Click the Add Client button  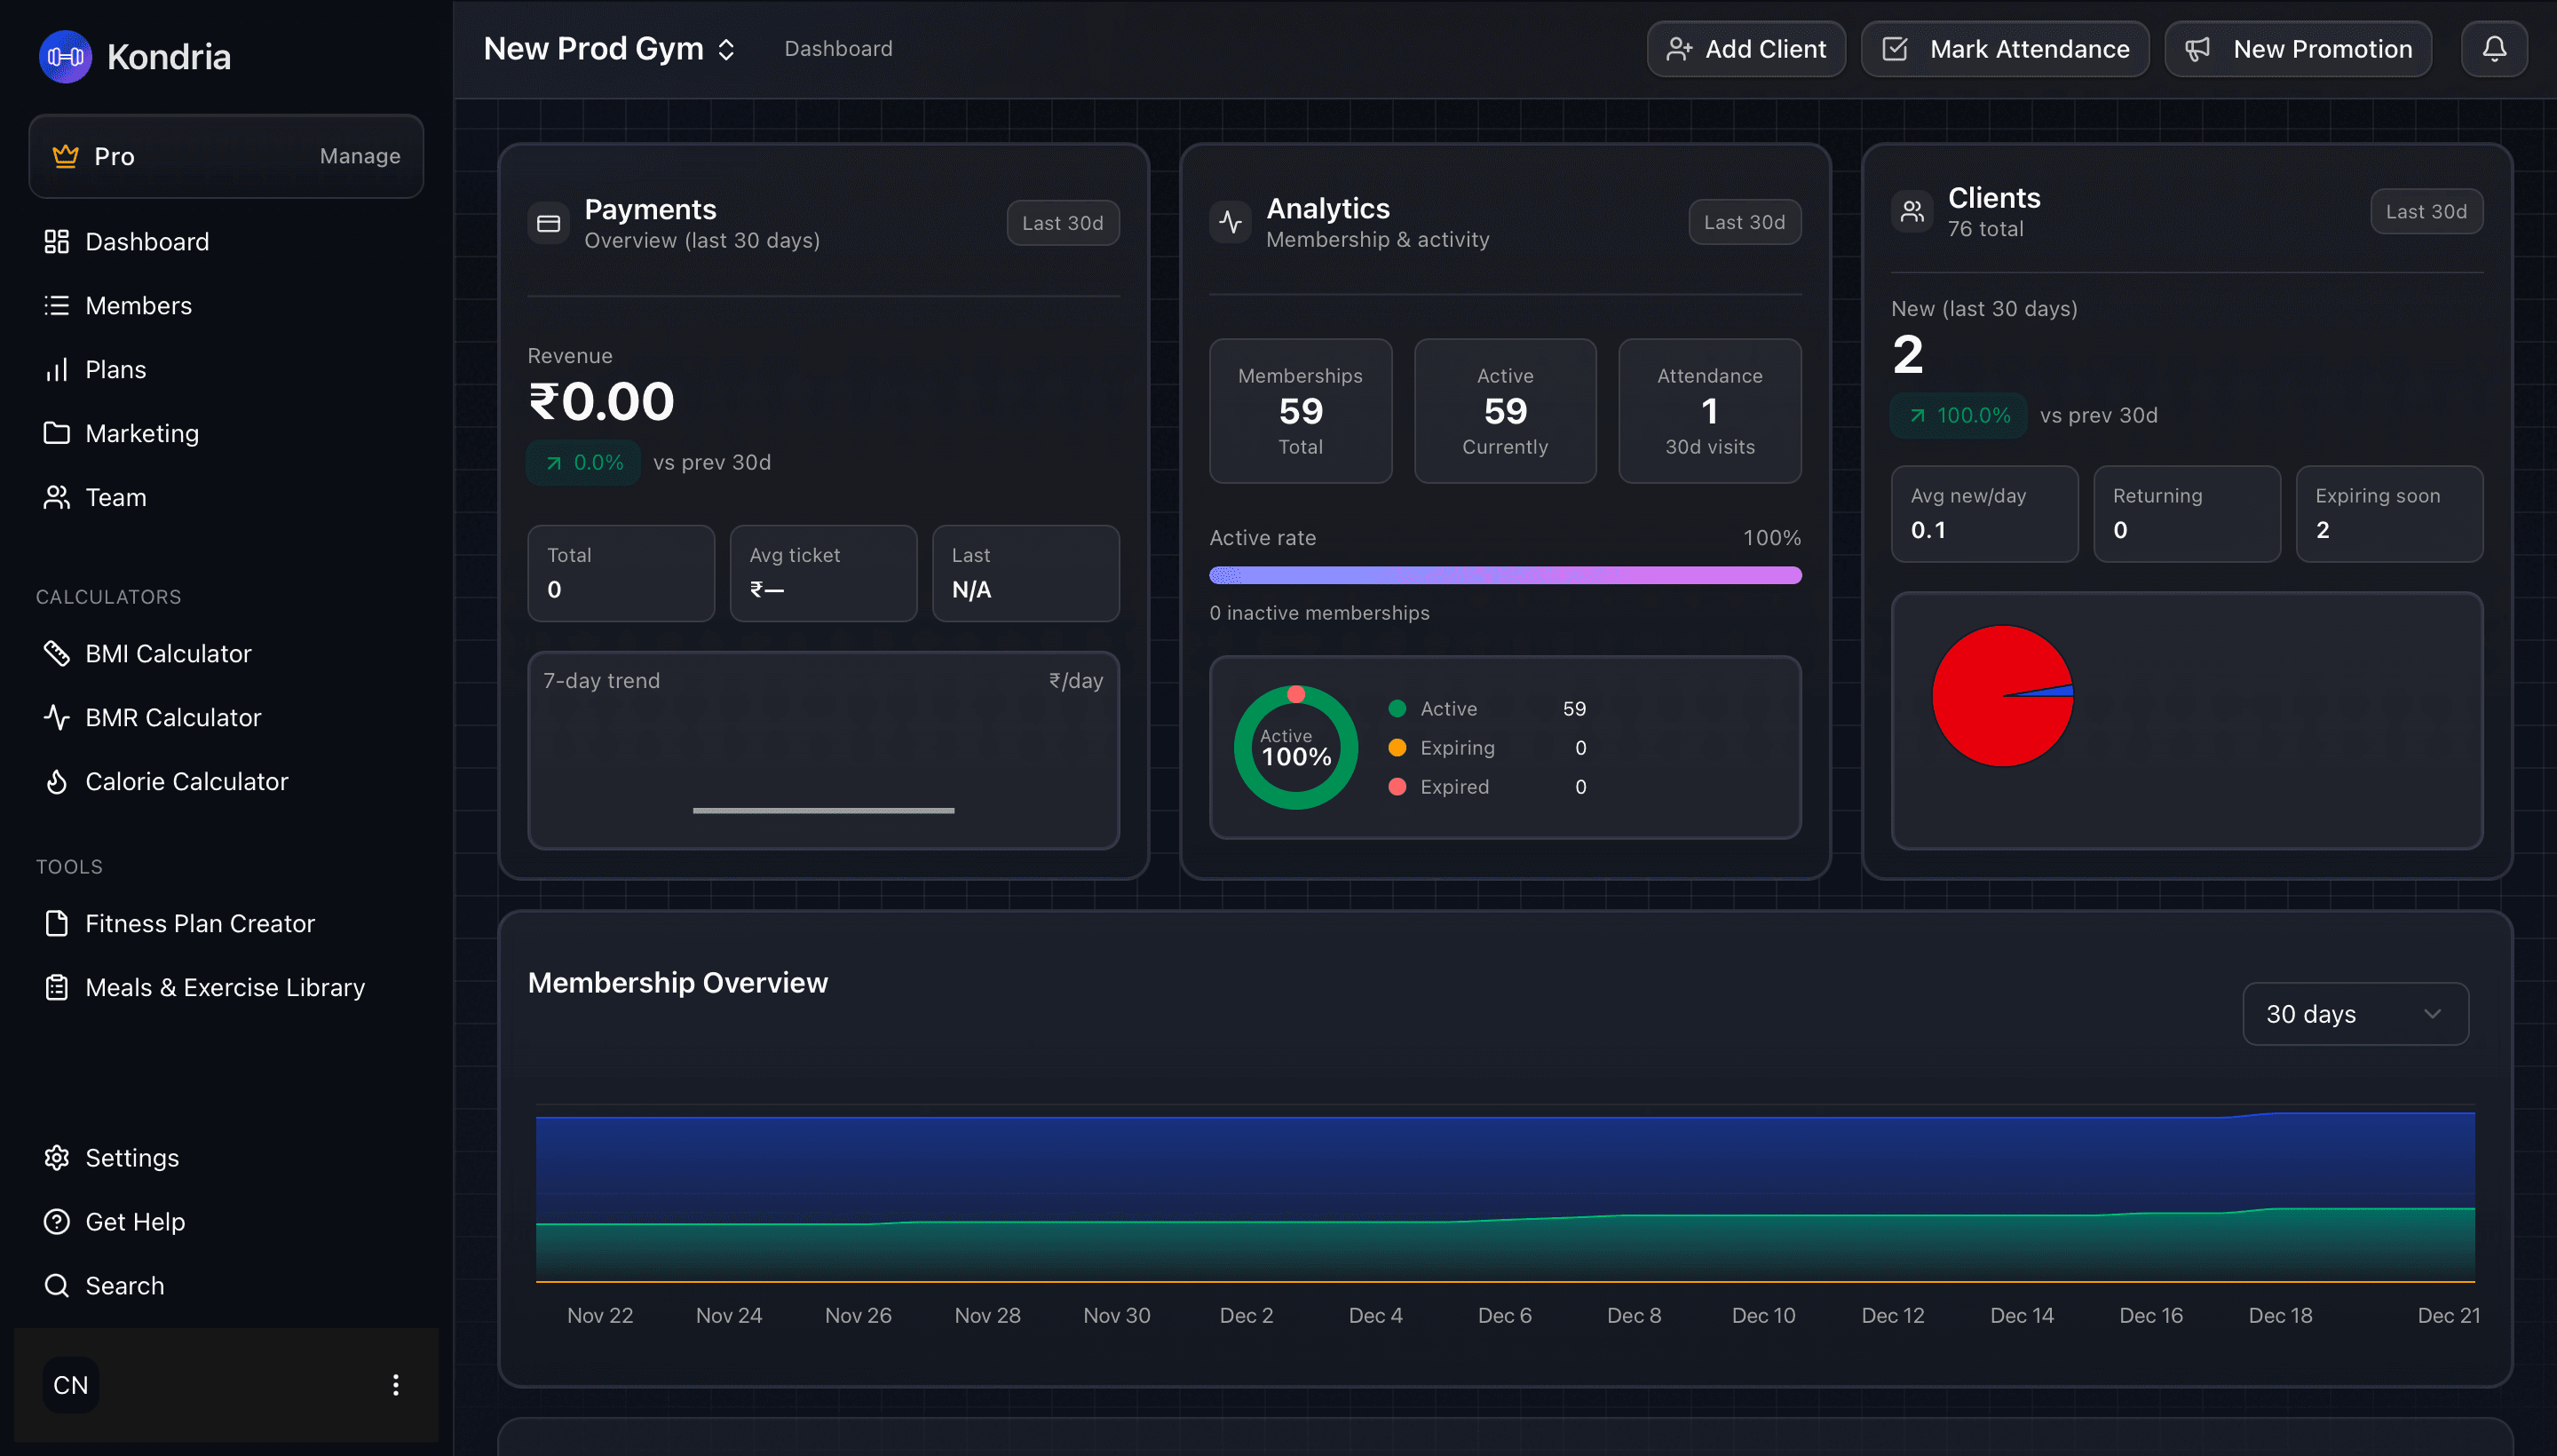pyautogui.click(x=1745, y=49)
